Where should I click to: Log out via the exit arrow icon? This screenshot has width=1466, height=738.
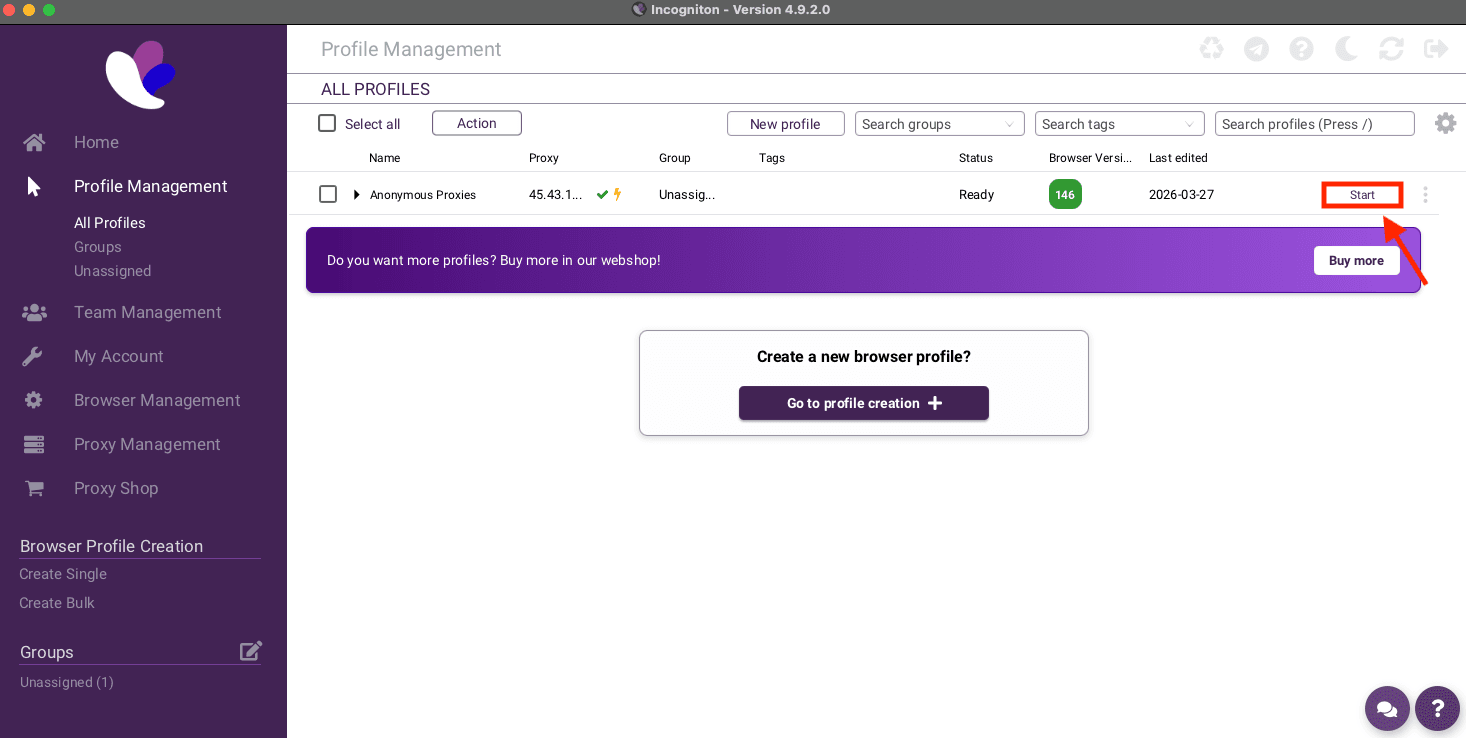[x=1436, y=48]
